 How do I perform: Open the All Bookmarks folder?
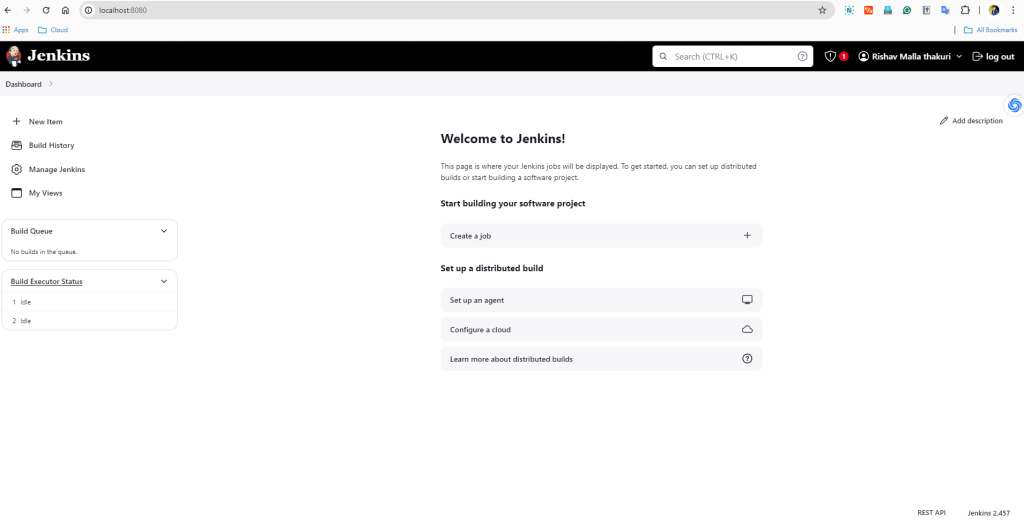[x=990, y=30]
